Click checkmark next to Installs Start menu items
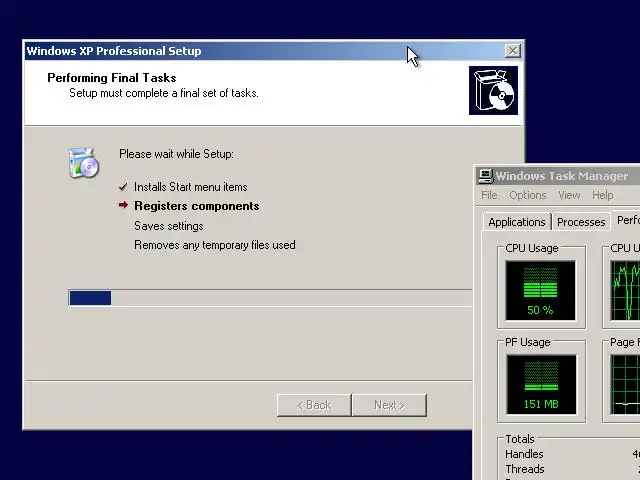The width and height of the screenshot is (640, 480). tap(123, 187)
